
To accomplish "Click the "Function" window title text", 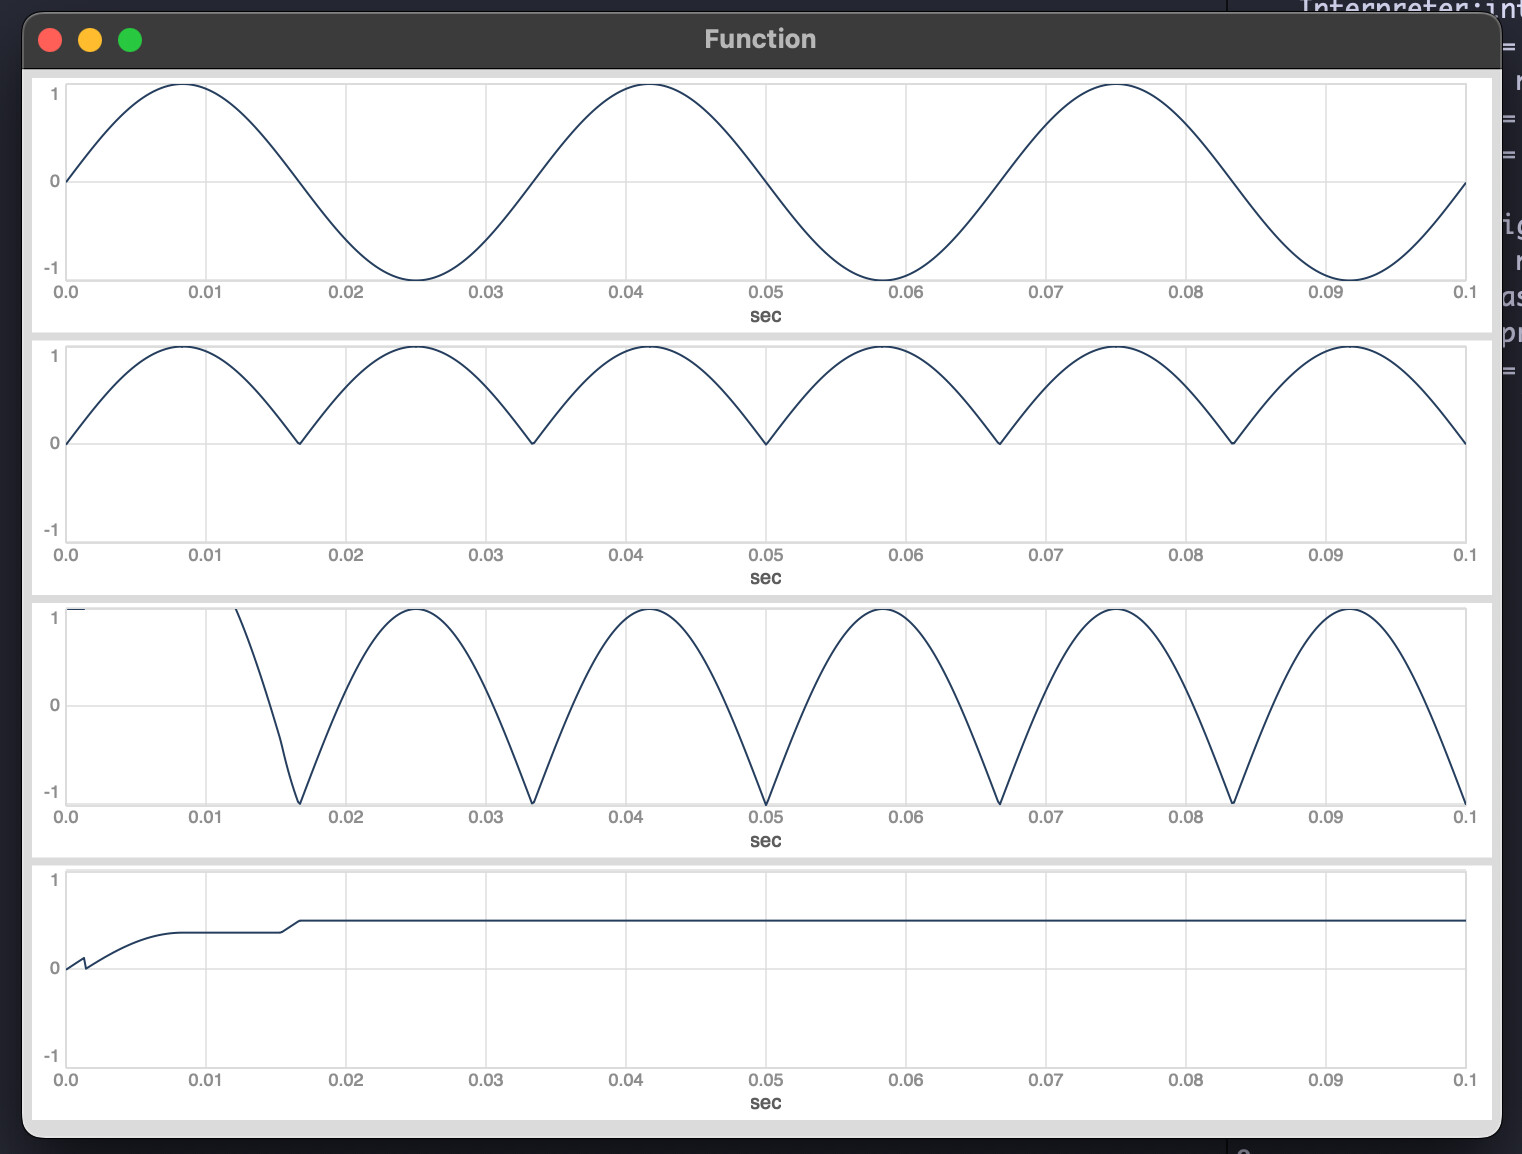I will pyautogui.click(x=760, y=39).
